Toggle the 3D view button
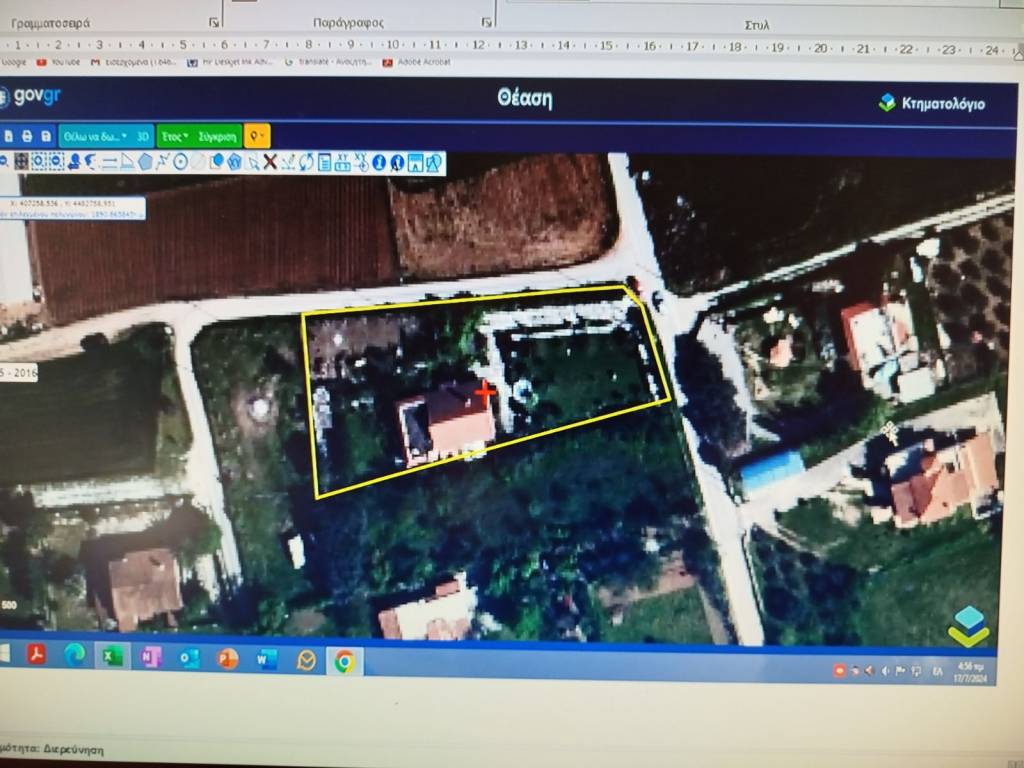Screen dimensions: 1024x768 (x=143, y=136)
